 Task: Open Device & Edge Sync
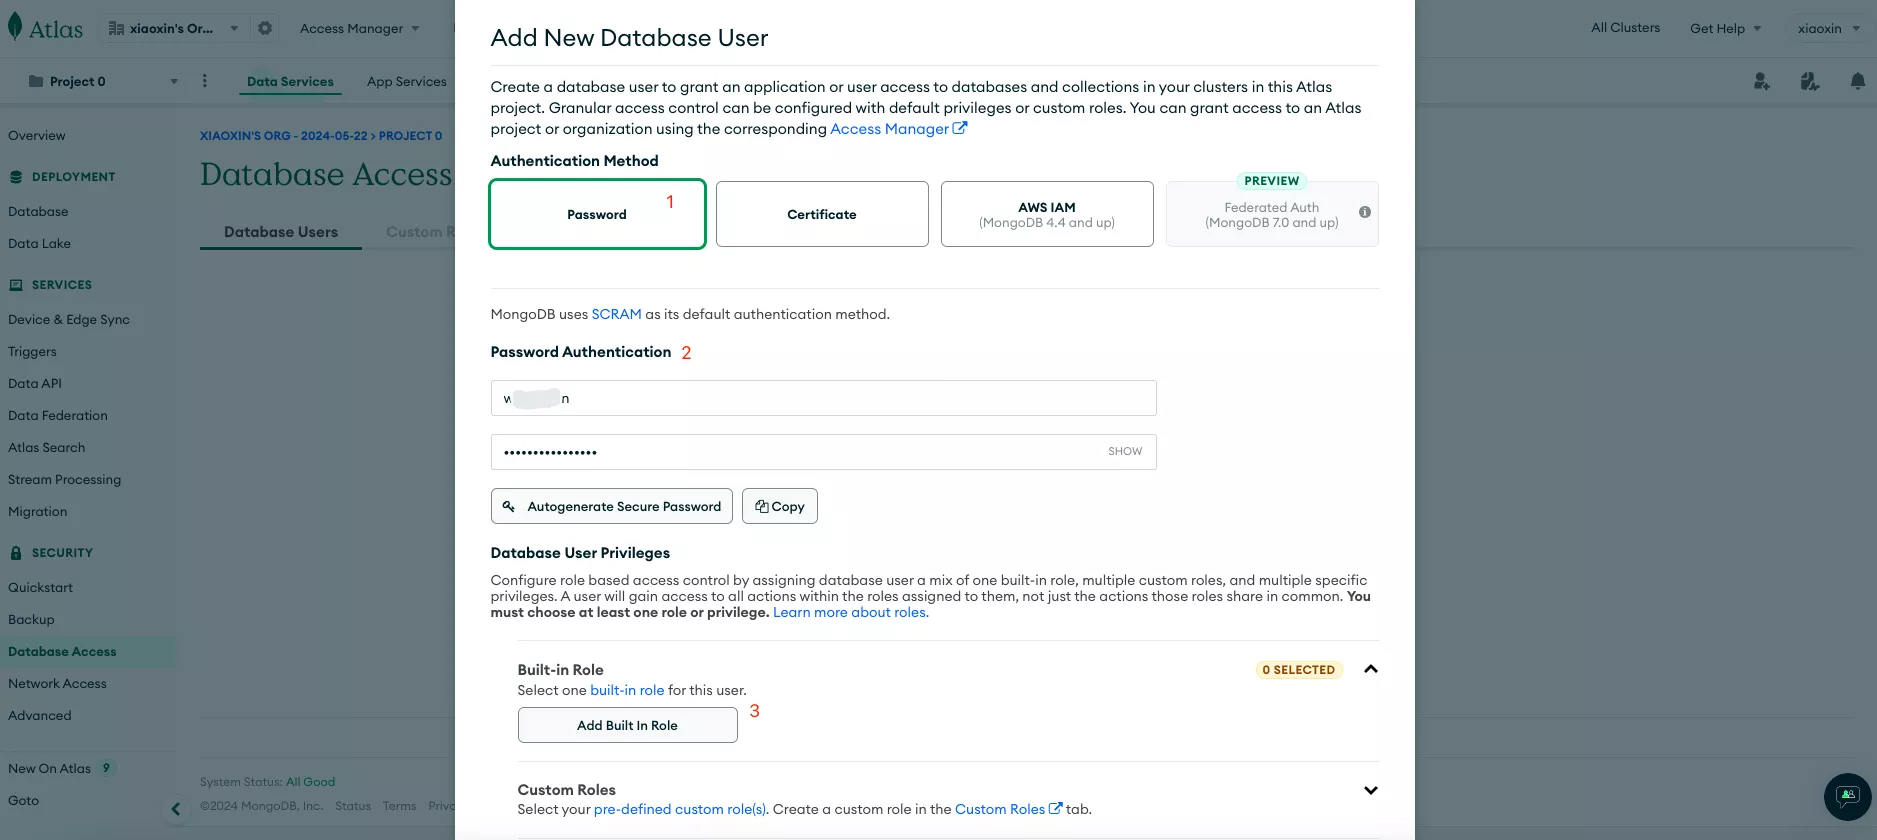coord(69,320)
